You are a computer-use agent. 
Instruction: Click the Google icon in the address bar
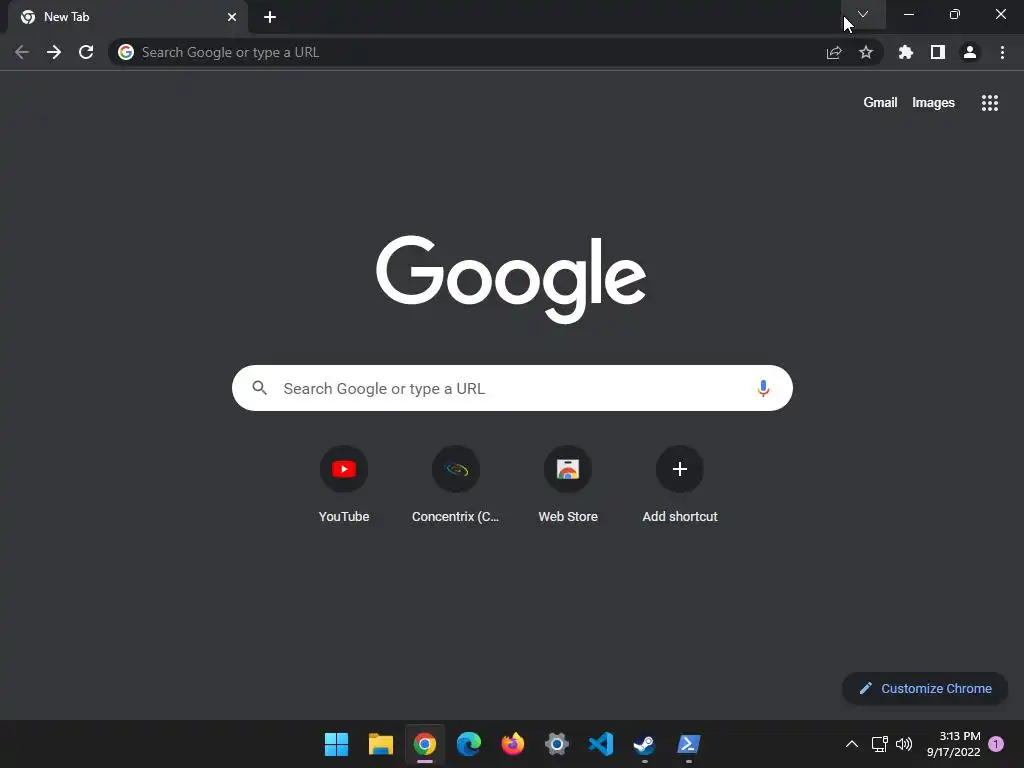pos(126,52)
